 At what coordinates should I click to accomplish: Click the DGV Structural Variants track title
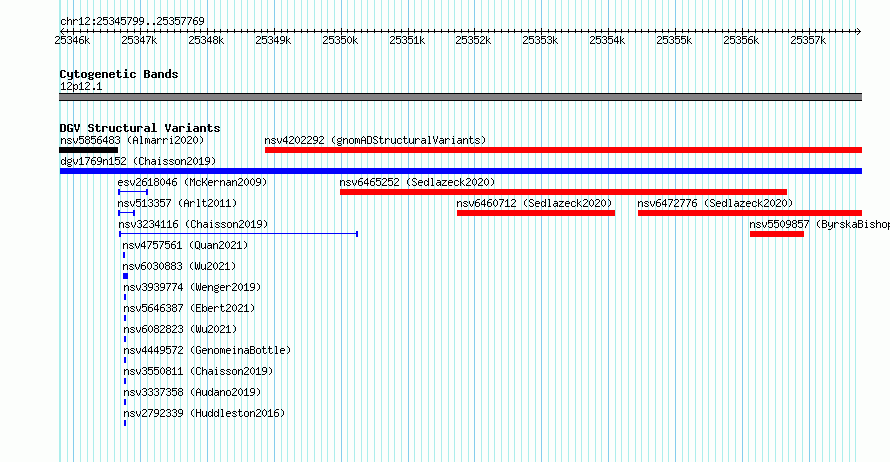point(140,128)
